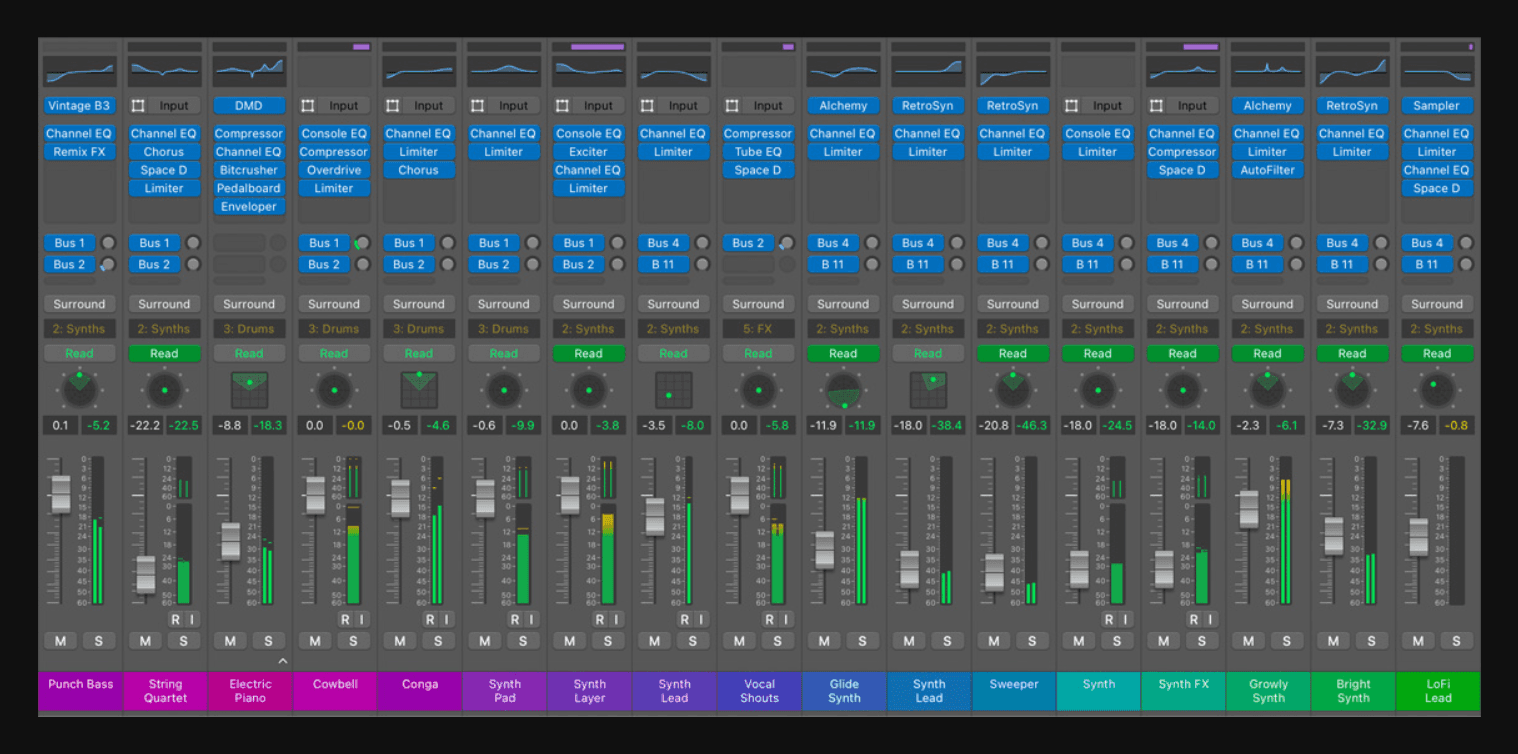Click the pan knob on Growly Synth
Viewport: 1518px width, 754px height.
point(1268,390)
